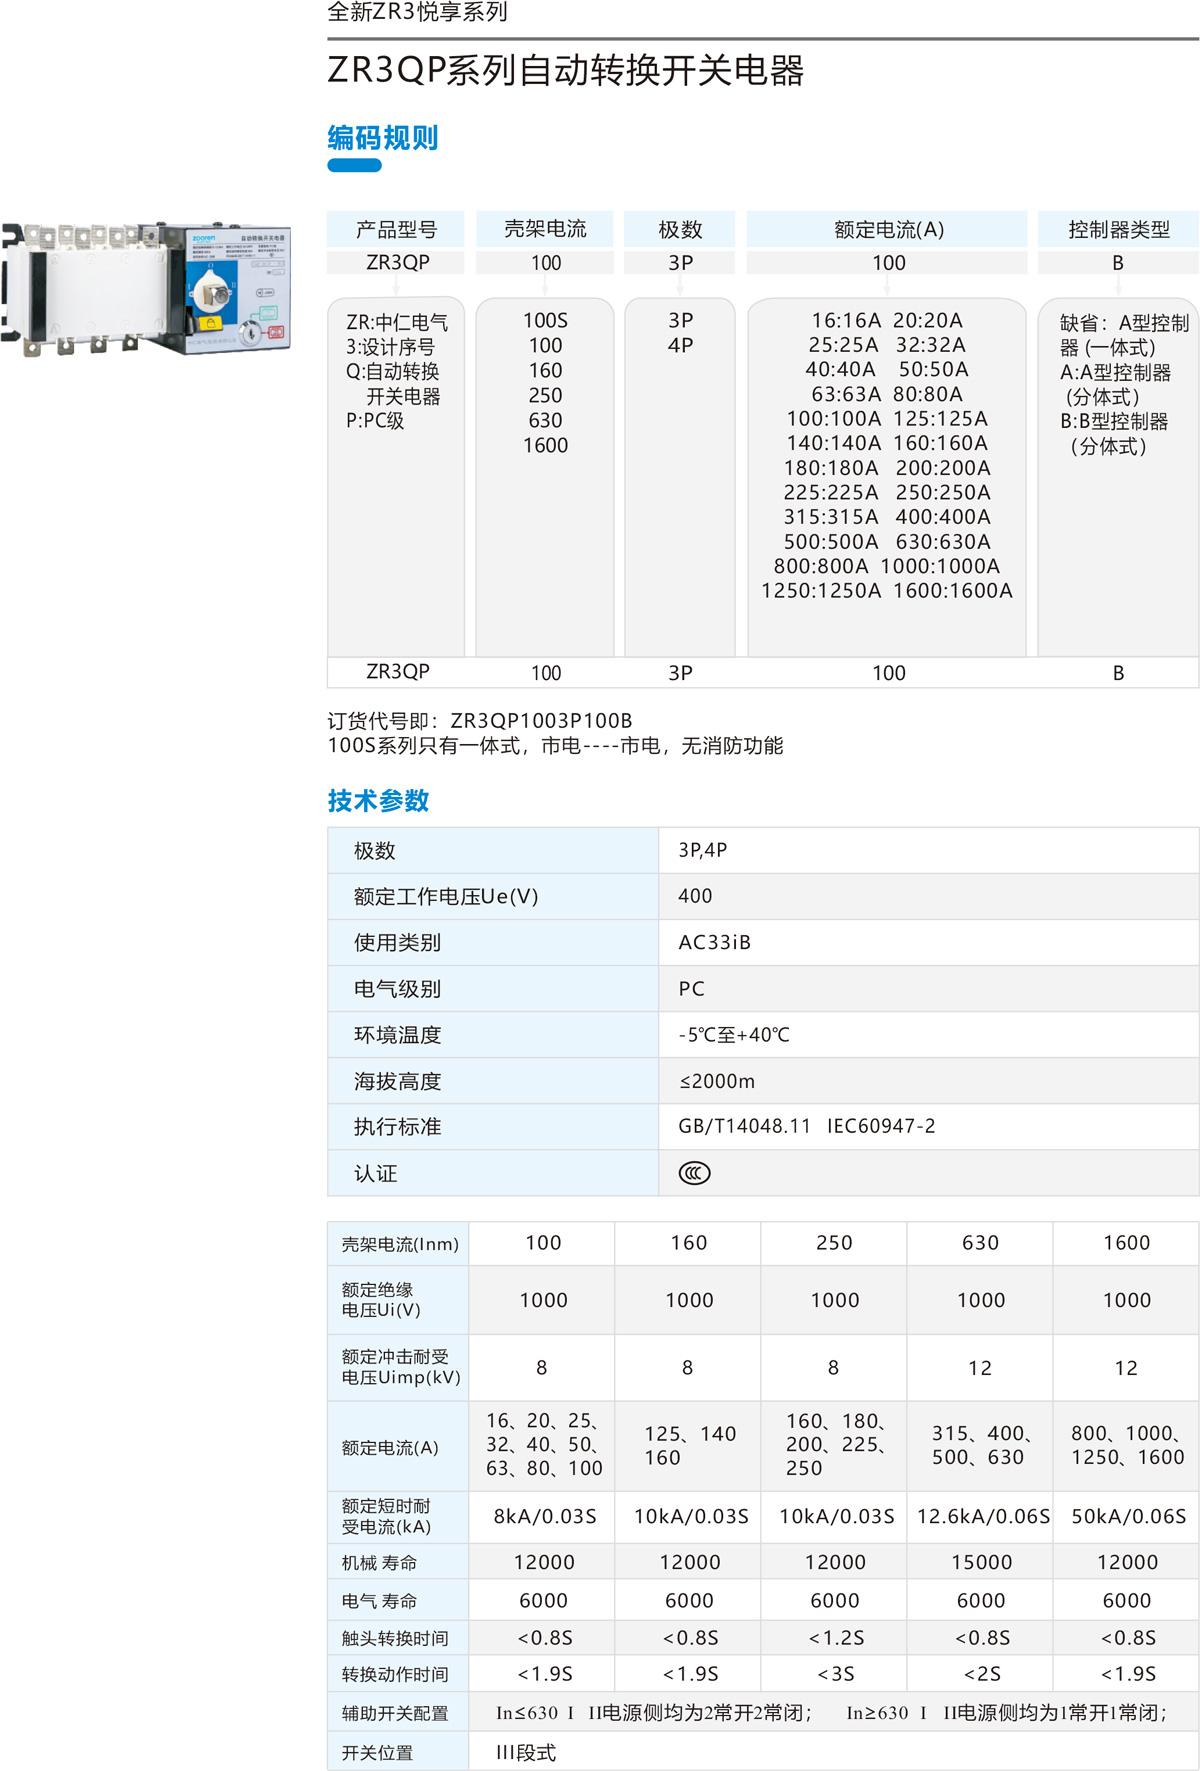Click the 800、1000、1250、1600 rated current cell
Viewport: 1200px width, 1771px height.
point(1127,1446)
